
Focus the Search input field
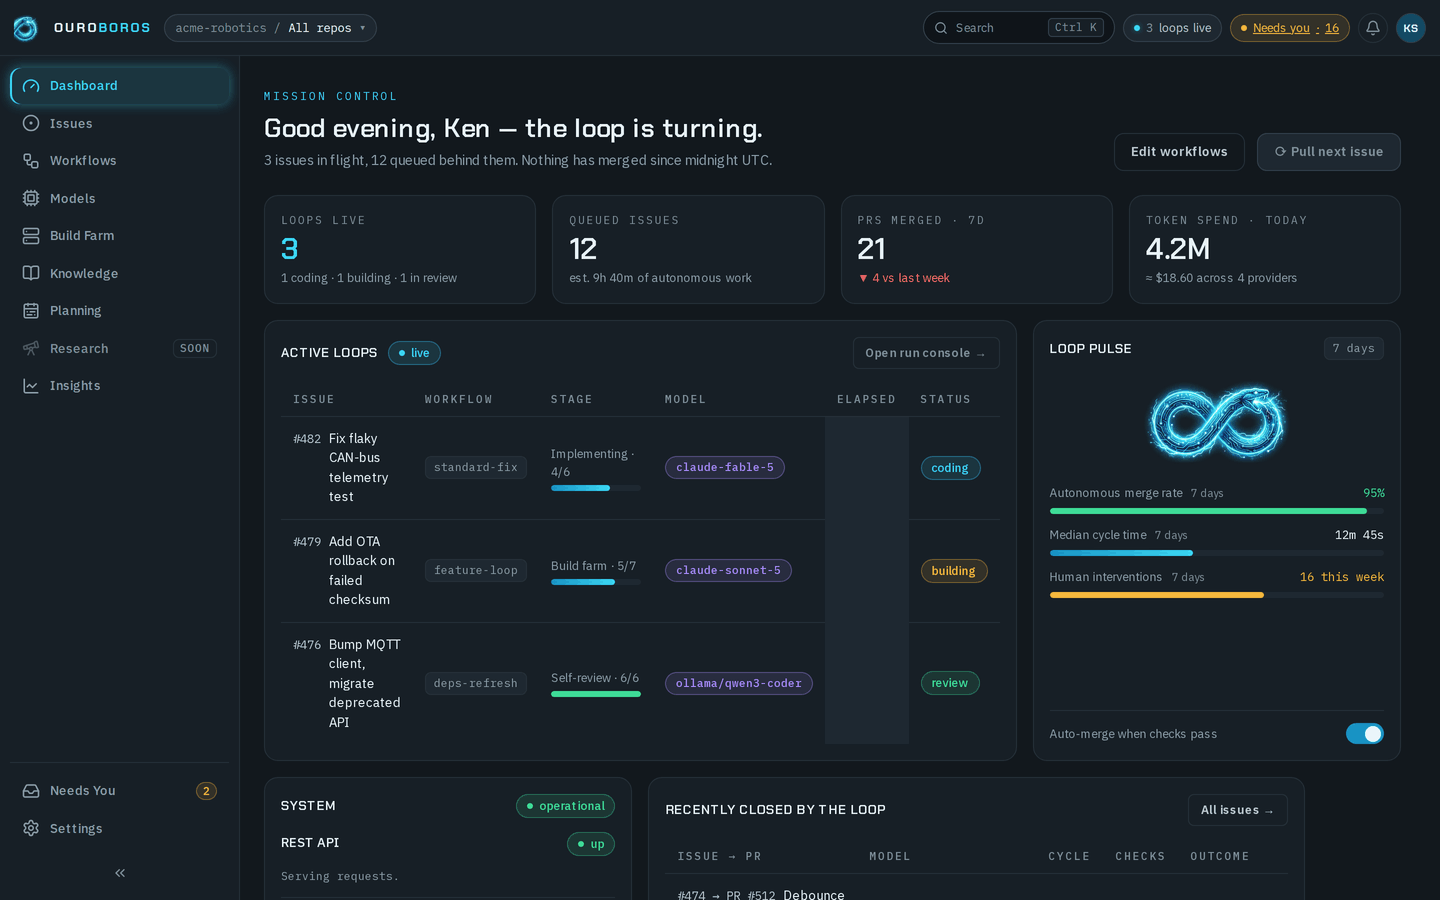coord(1018,28)
